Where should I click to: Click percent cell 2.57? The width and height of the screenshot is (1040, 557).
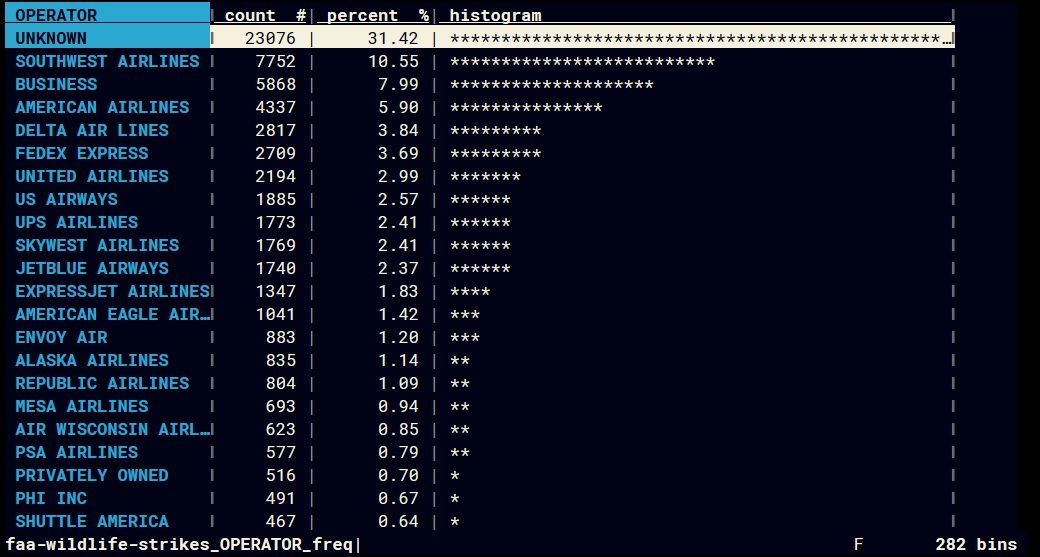(399, 199)
